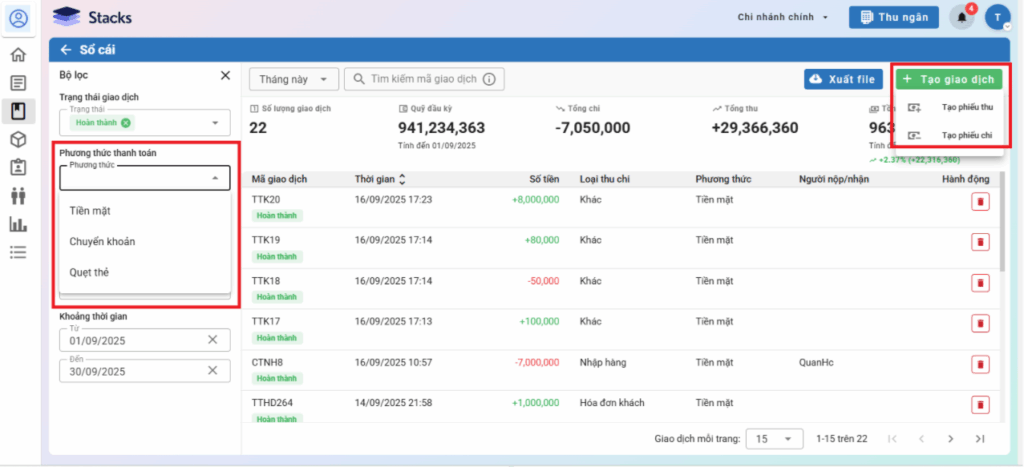The width and height of the screenshot is (1024, 467).
Task: Delete transaction CTNH8 using trash icon
Action: [x=980, y=365]
